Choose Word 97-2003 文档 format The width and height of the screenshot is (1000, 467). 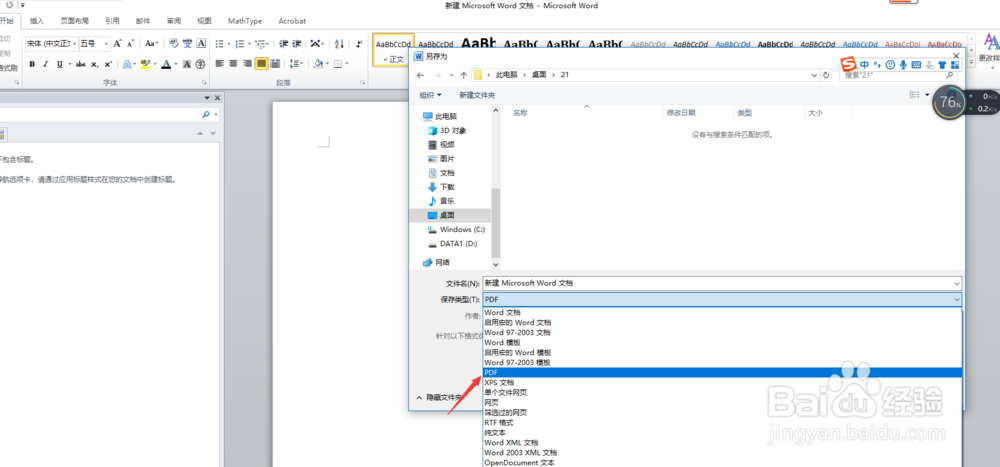(722, 332)
